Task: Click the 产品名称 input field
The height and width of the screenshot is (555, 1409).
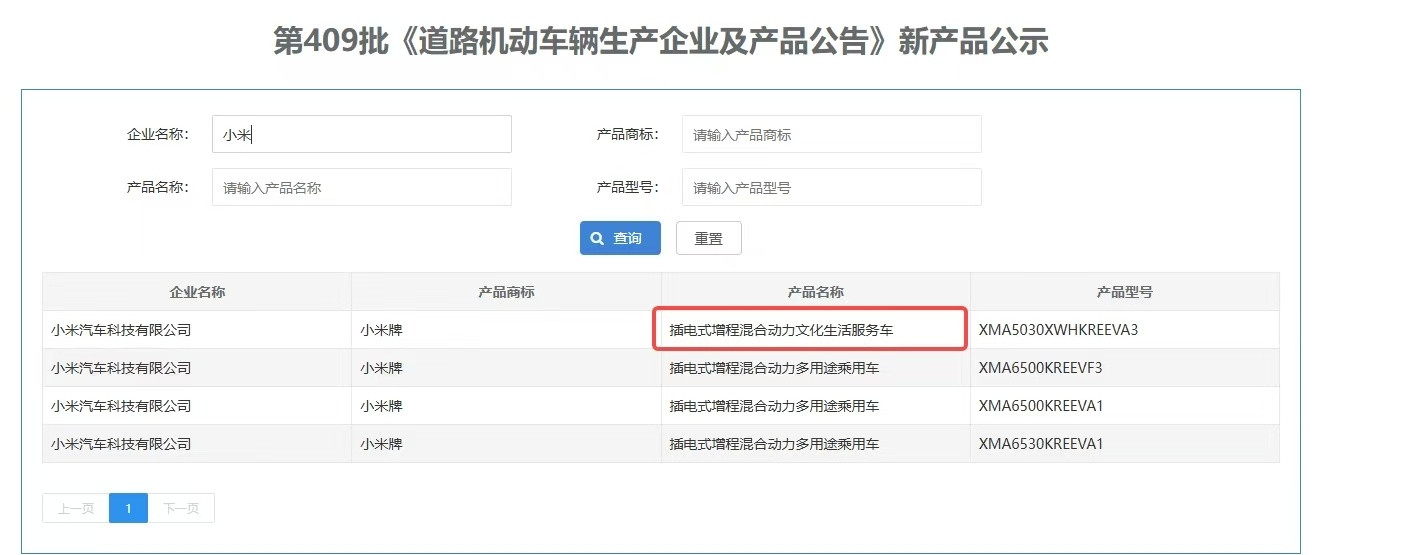Action: pos(362,187)
